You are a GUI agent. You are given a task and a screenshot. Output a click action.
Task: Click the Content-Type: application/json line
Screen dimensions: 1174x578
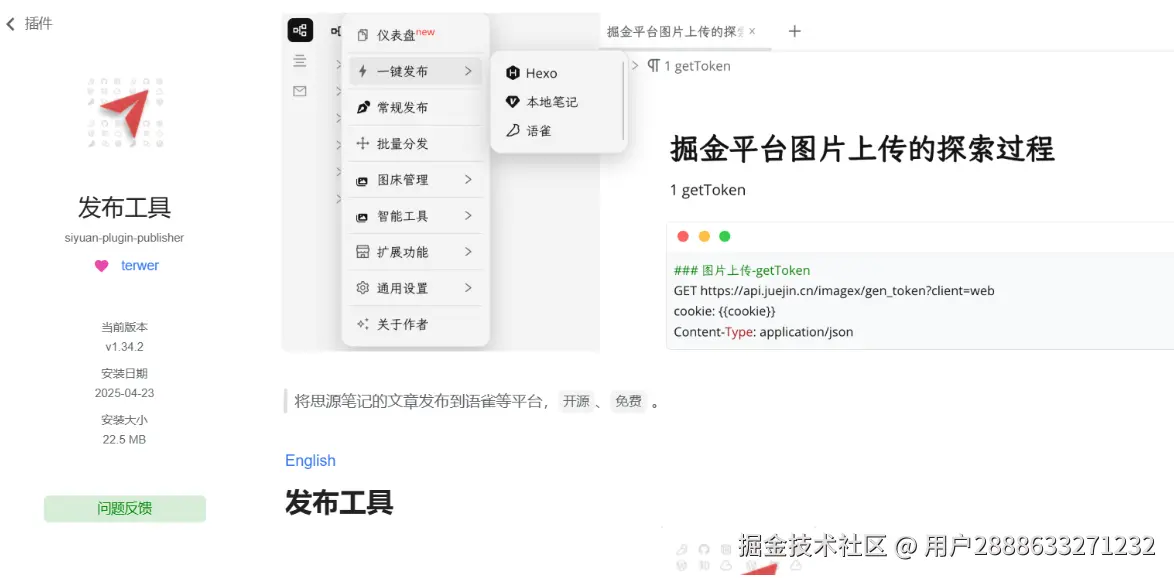pos(764,332)
